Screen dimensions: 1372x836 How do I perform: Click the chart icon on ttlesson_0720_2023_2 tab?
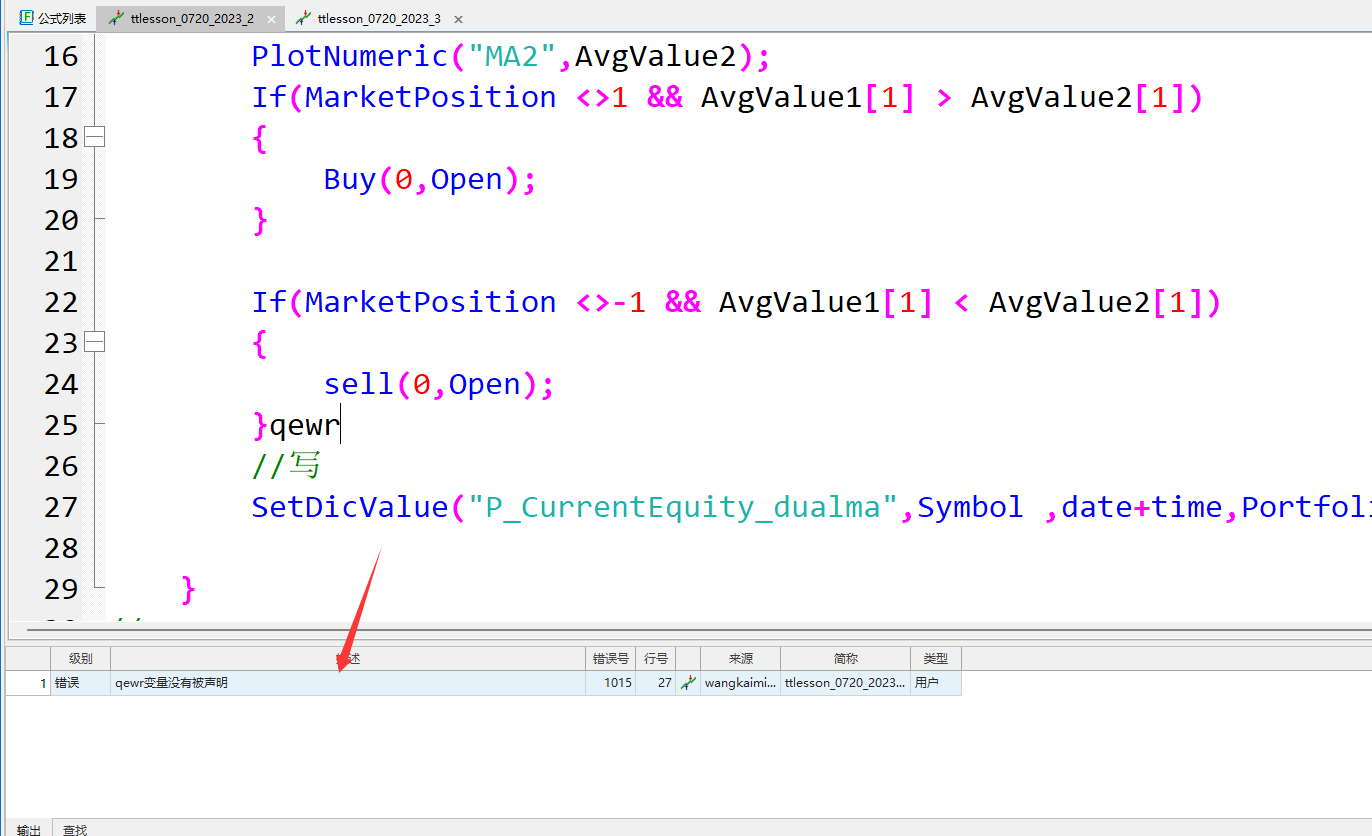[117, 18]
